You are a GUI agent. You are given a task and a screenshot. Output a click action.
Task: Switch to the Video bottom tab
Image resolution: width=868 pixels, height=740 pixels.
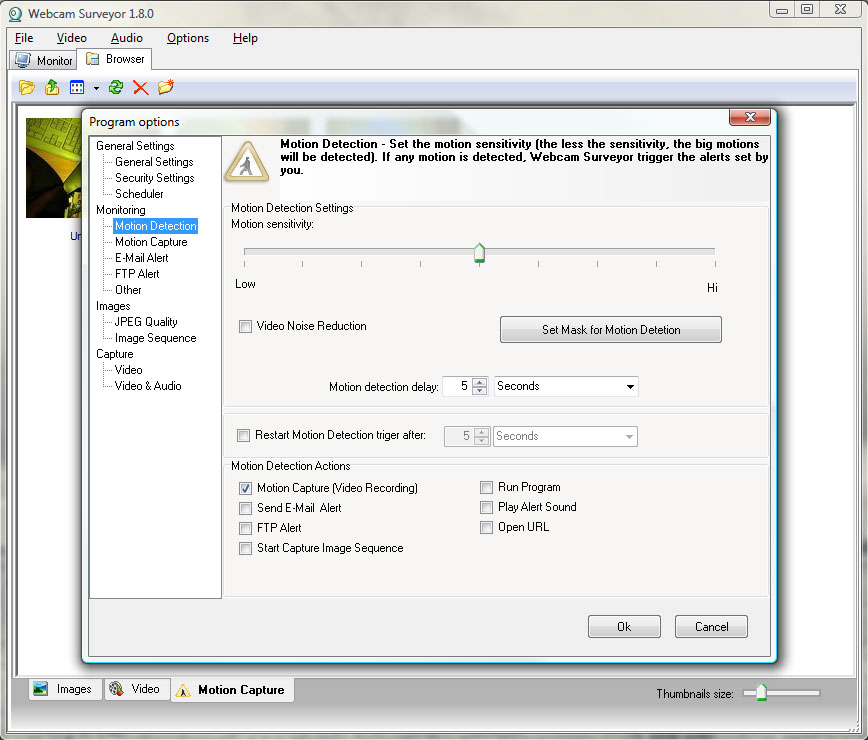click(x=136, y=689)
